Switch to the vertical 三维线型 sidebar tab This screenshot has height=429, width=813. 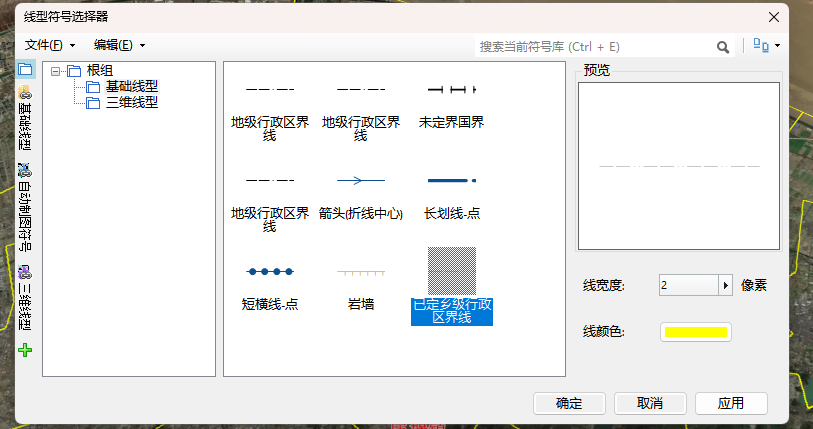pos(25,297)
